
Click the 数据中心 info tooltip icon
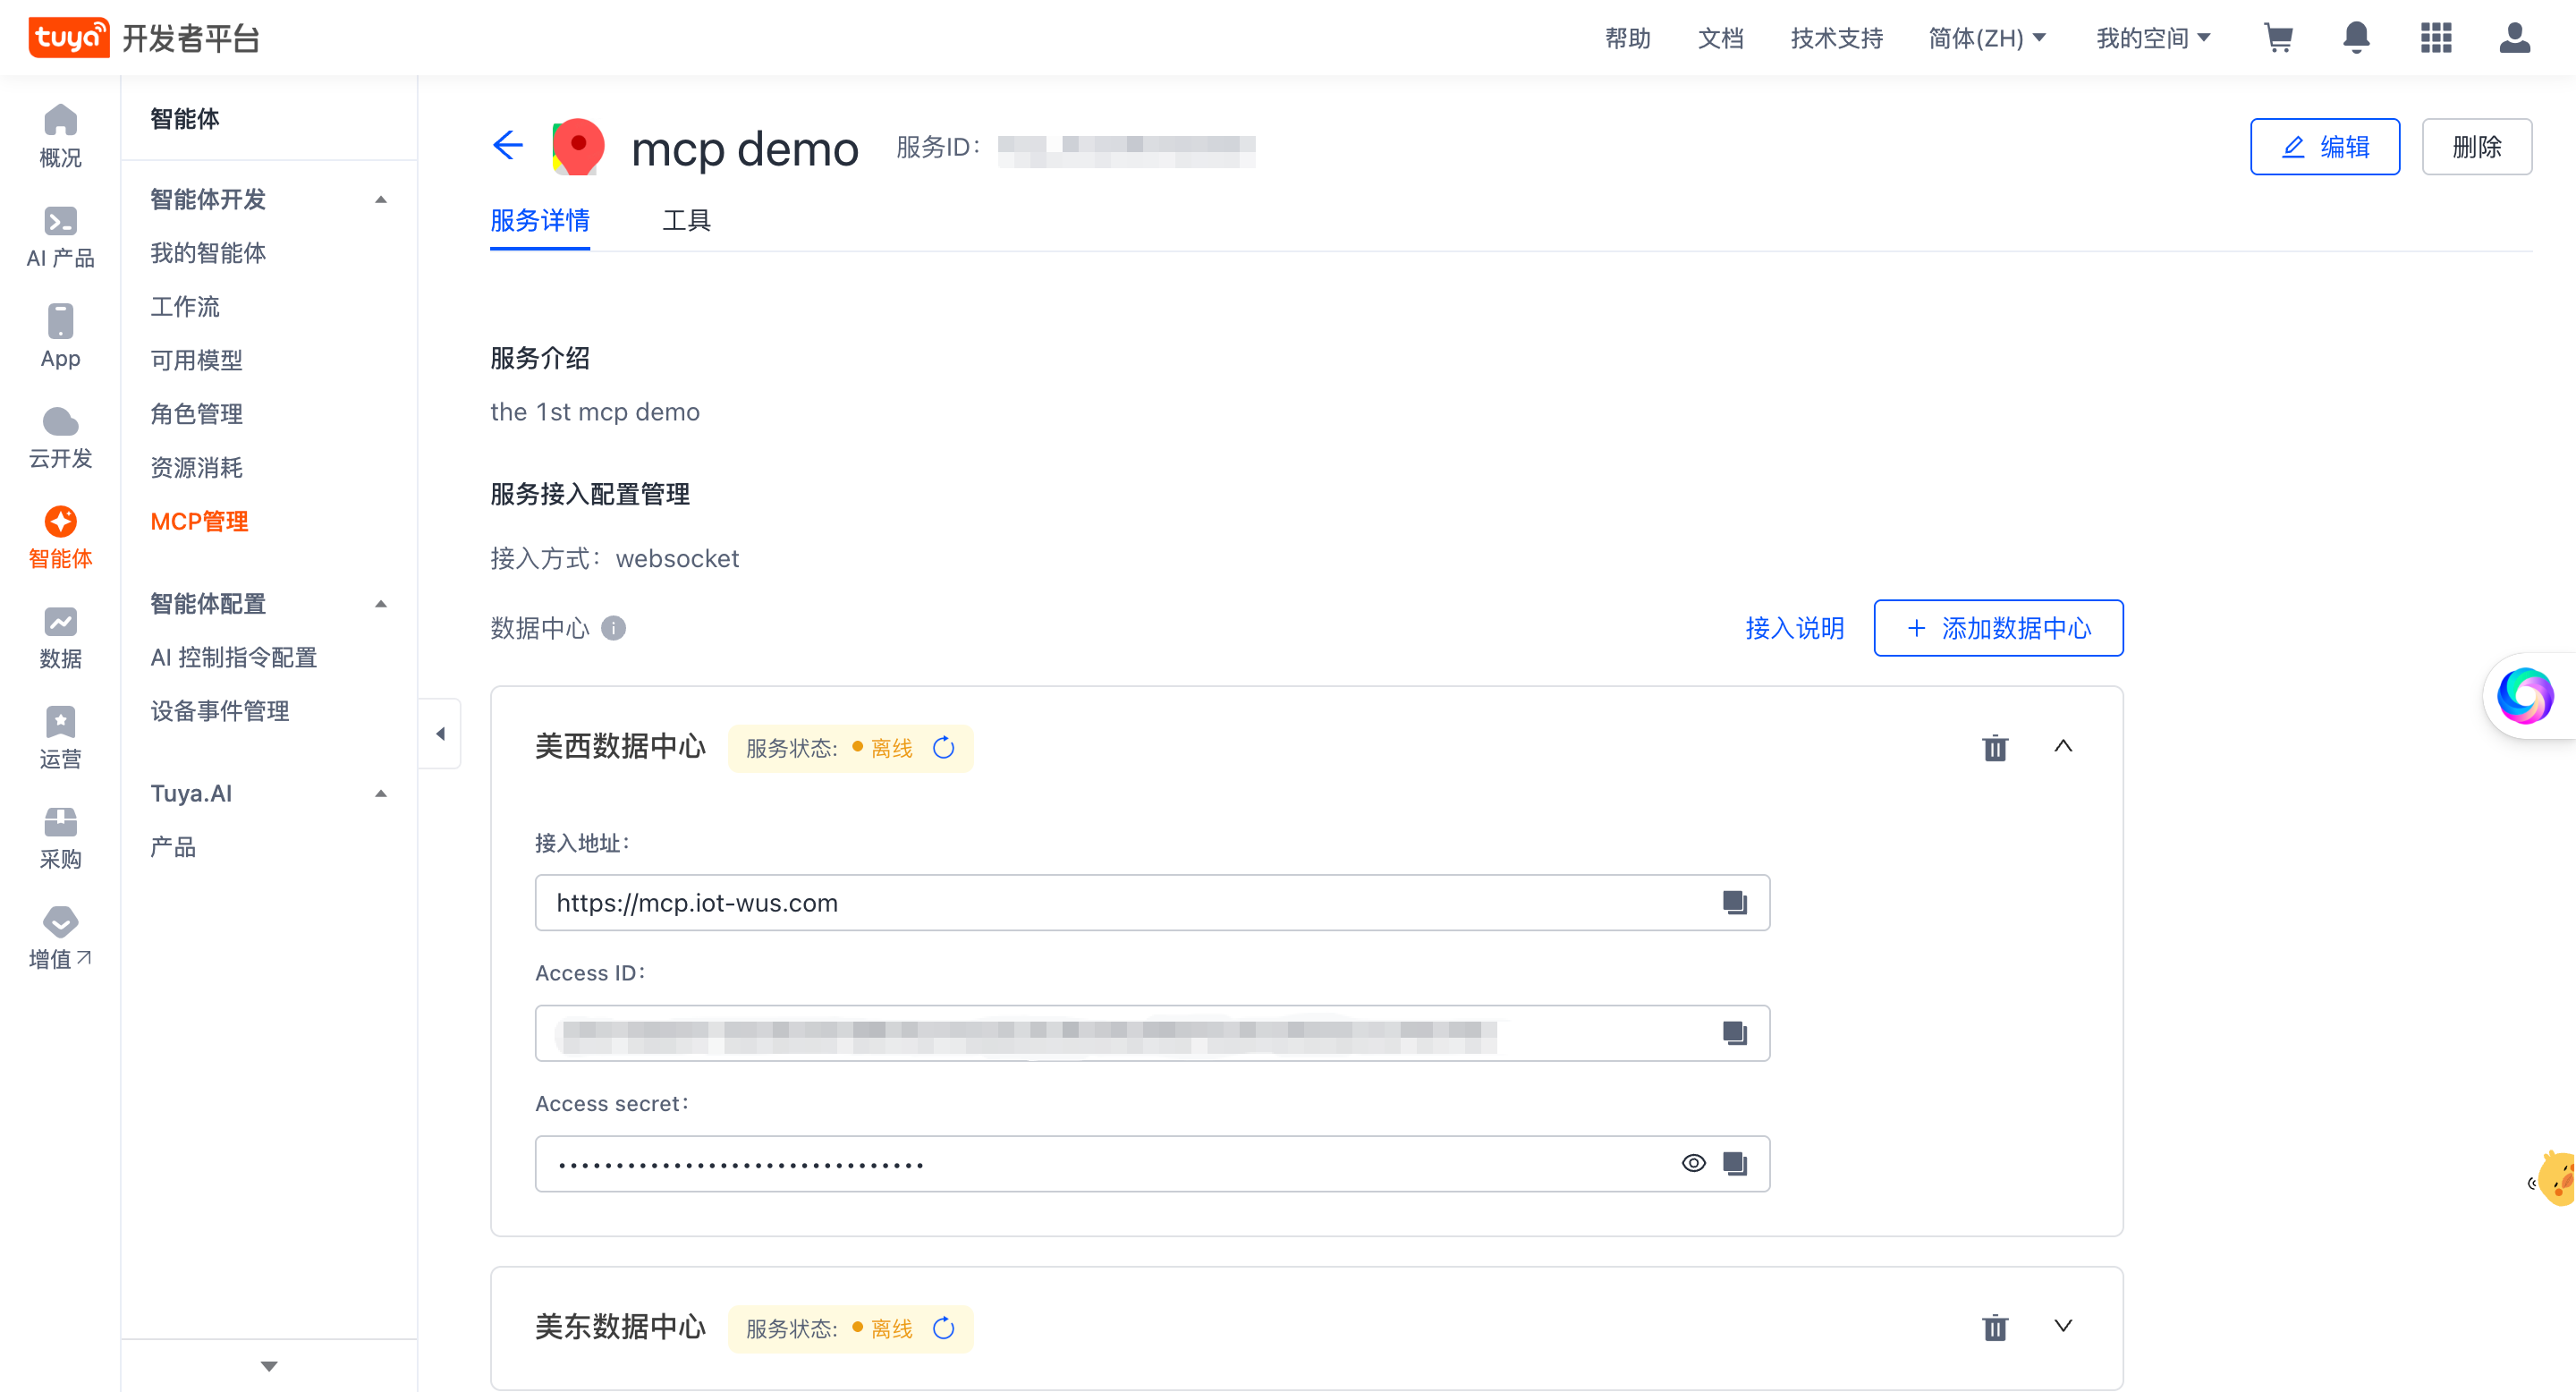(614, 628)
